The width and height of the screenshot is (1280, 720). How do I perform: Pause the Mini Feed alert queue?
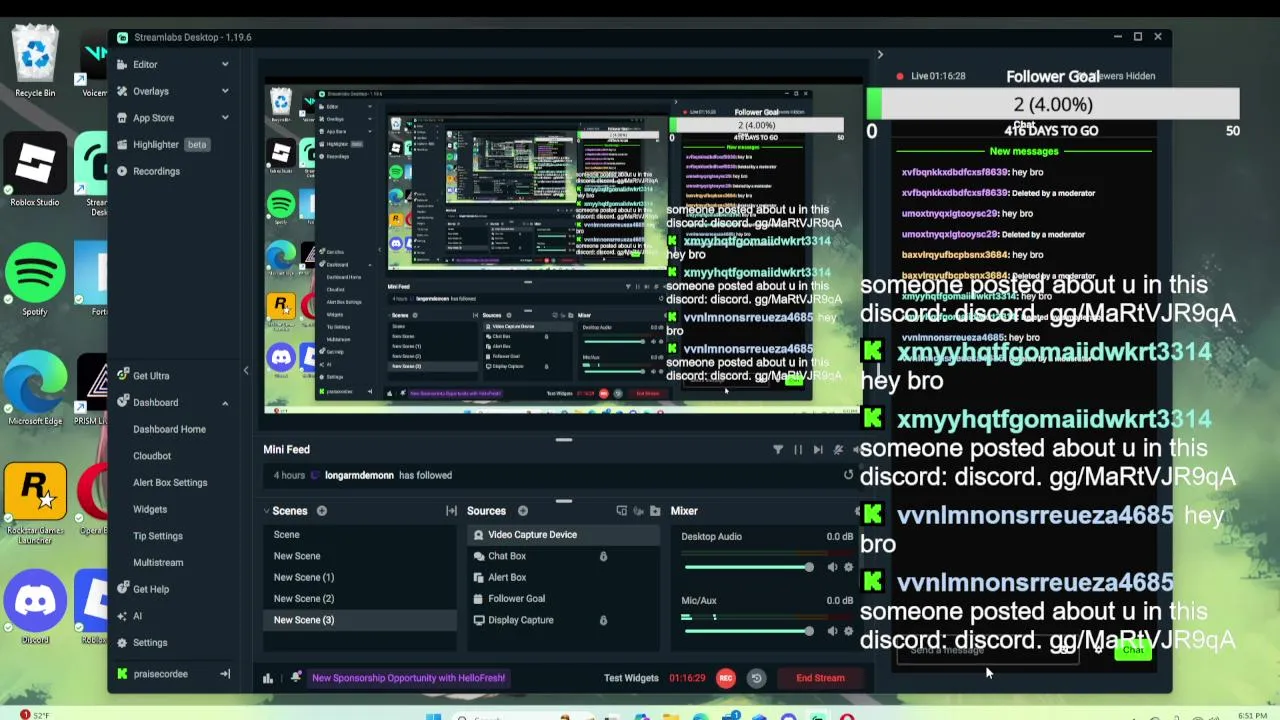tap(798, 450)
